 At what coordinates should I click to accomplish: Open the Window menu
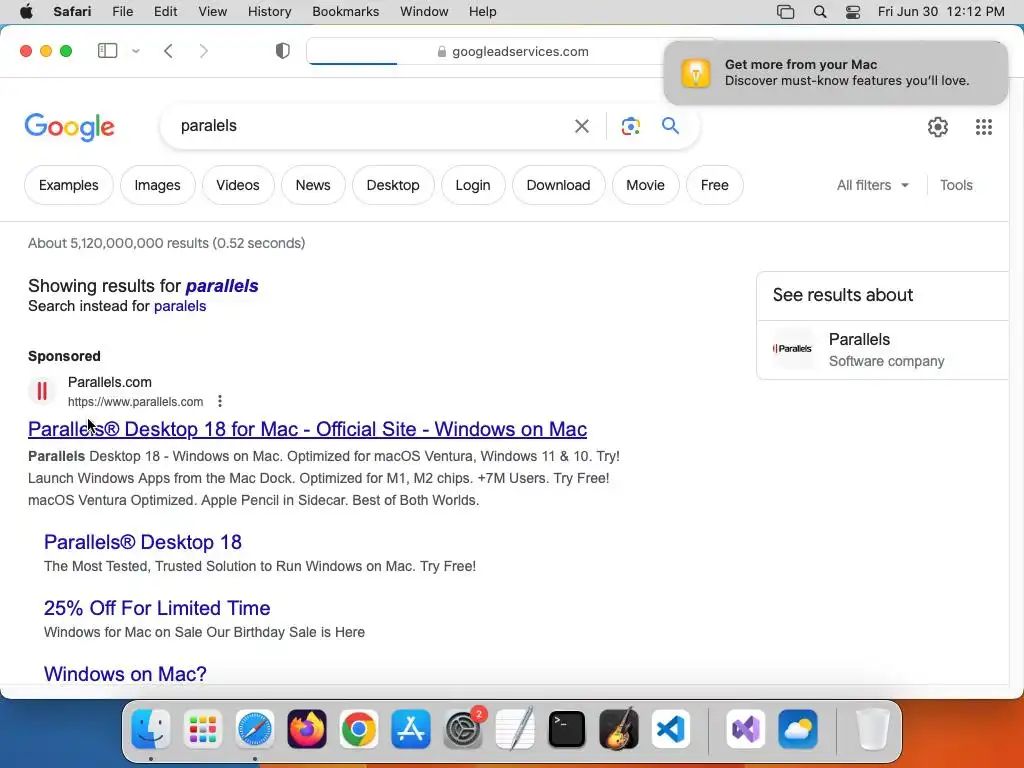click(424, 11)
